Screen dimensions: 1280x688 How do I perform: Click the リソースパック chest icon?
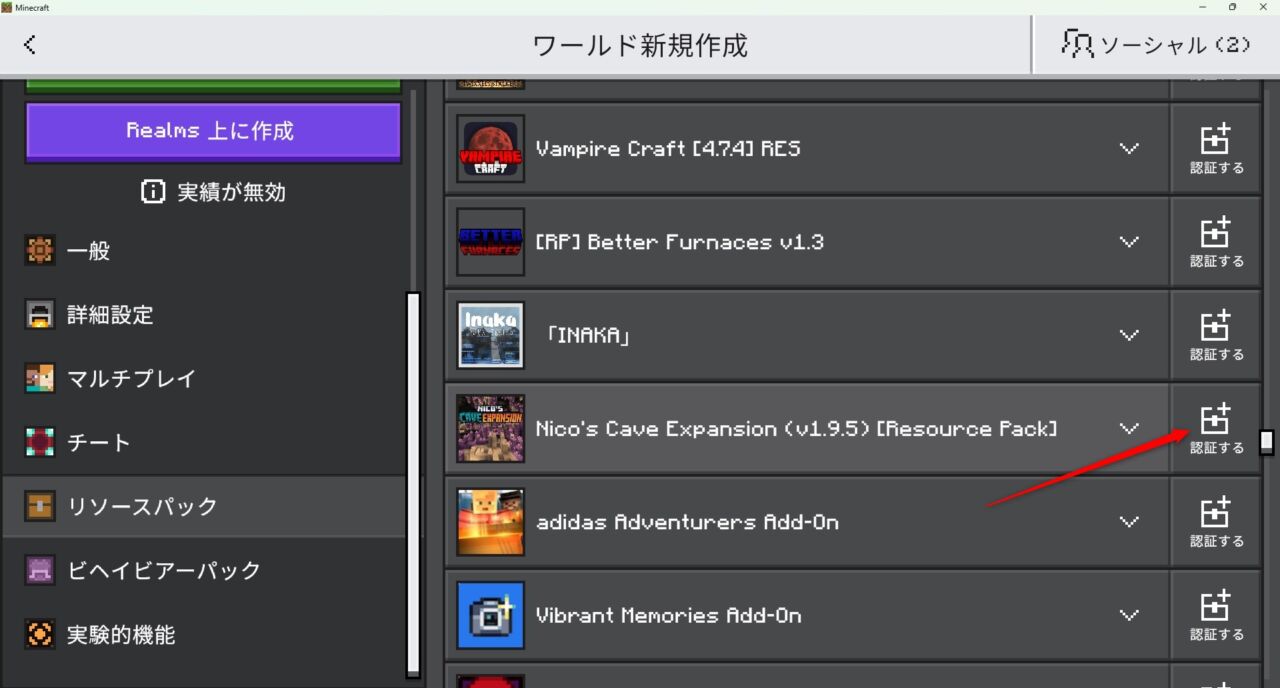tap(39, 507)
